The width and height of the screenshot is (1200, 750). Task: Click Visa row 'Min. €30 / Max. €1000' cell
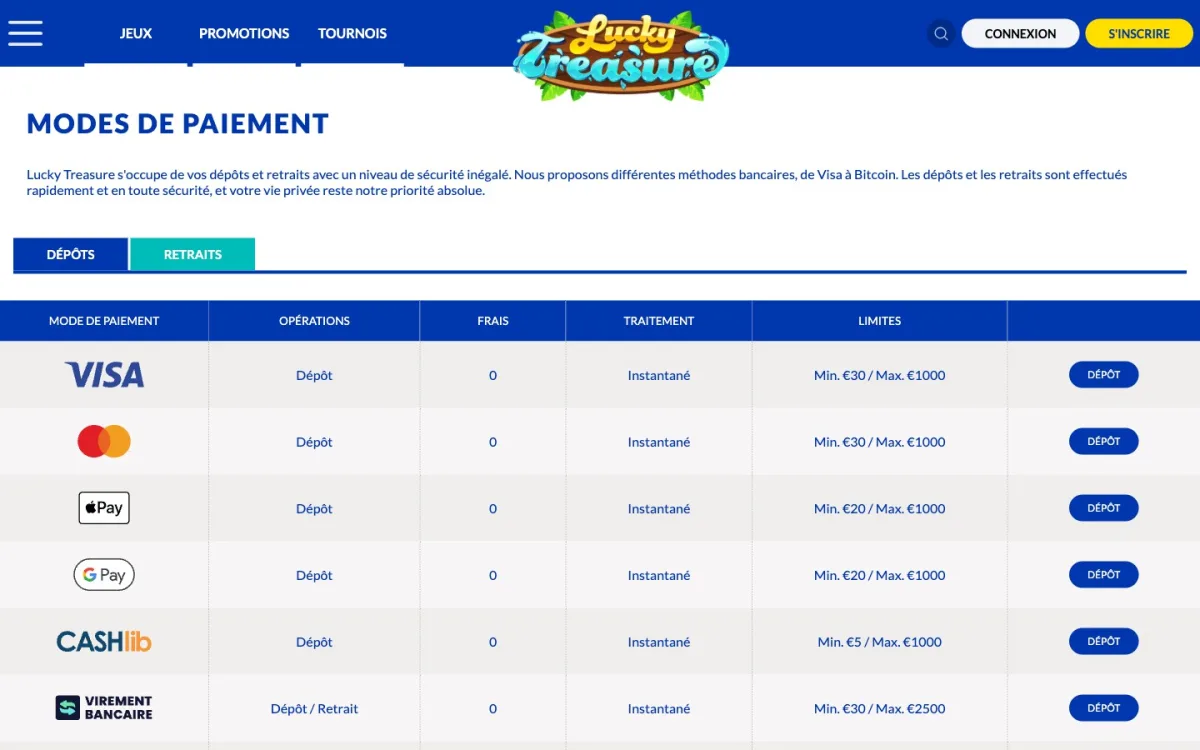click(x=880, y=375)
